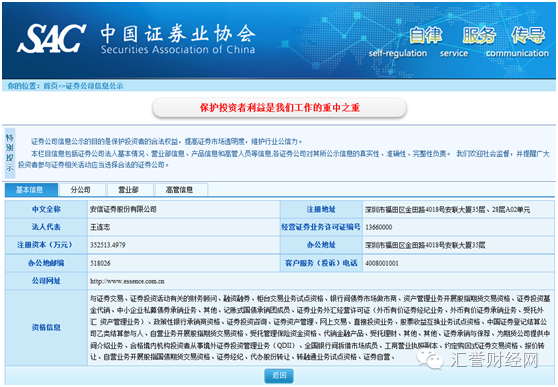Screen dimensions: 558x387
Task: Click the 注册资本（万元） label cell
Action: [46, 245]
